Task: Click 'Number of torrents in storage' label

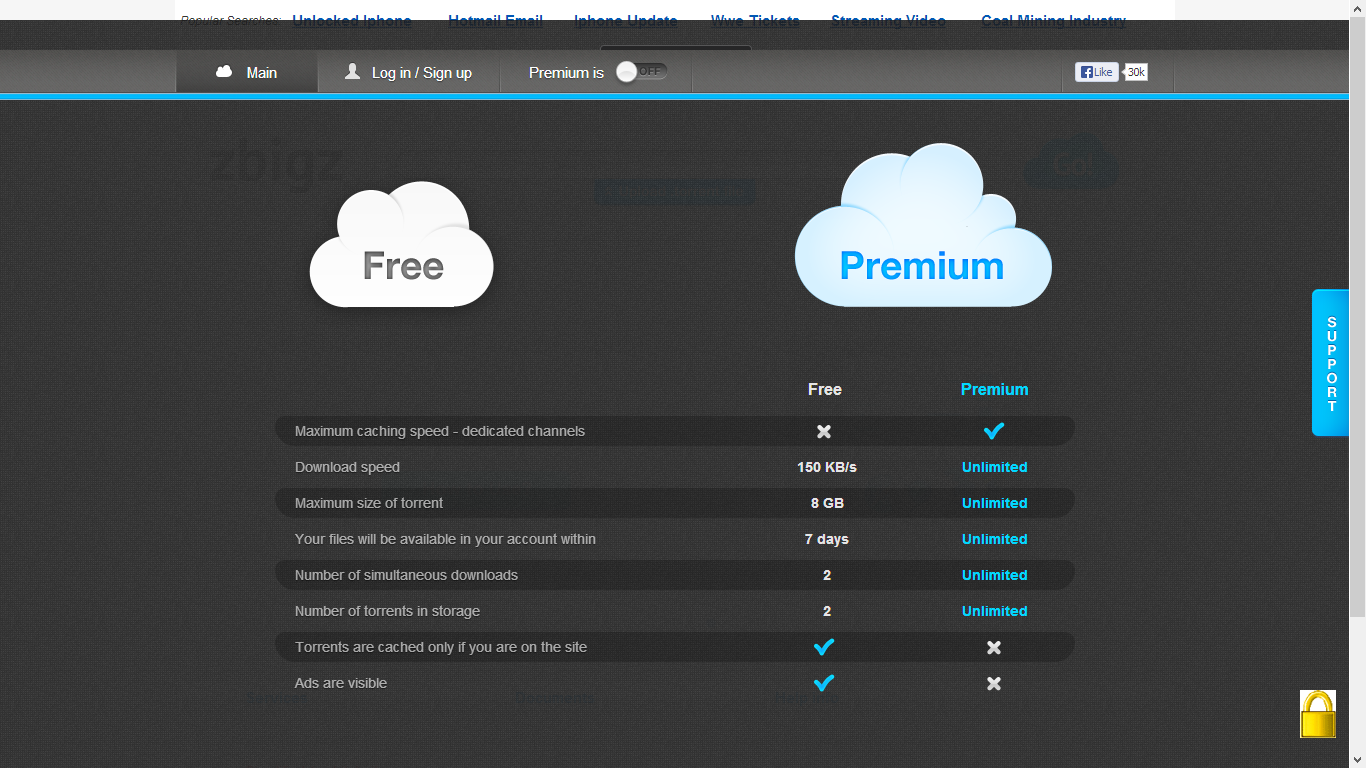Action: (x=387, y=611)
